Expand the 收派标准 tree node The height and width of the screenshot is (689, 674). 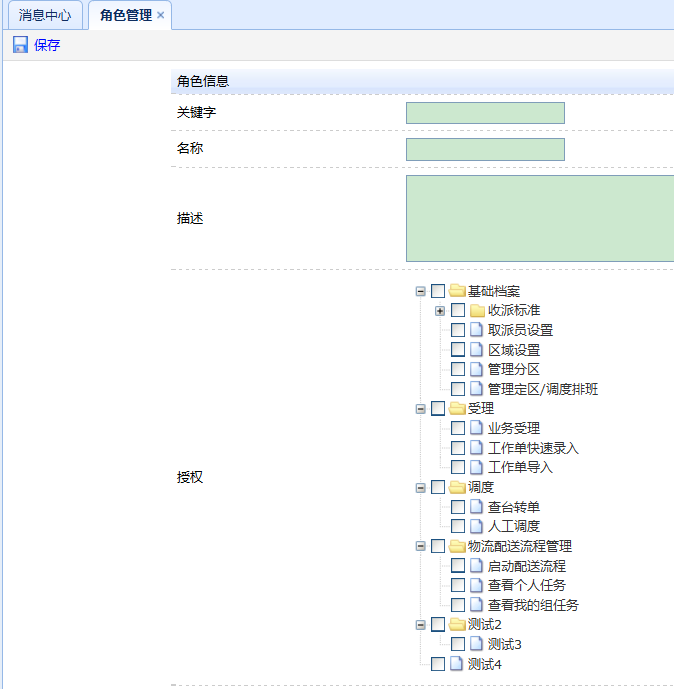pos(440,311)
